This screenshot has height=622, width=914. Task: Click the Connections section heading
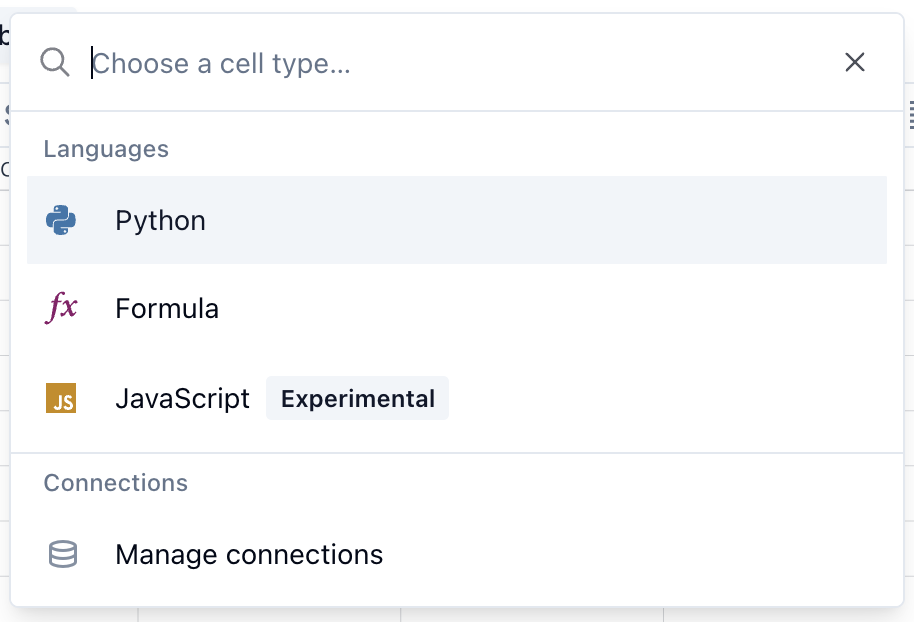click(x=116, y=483)
